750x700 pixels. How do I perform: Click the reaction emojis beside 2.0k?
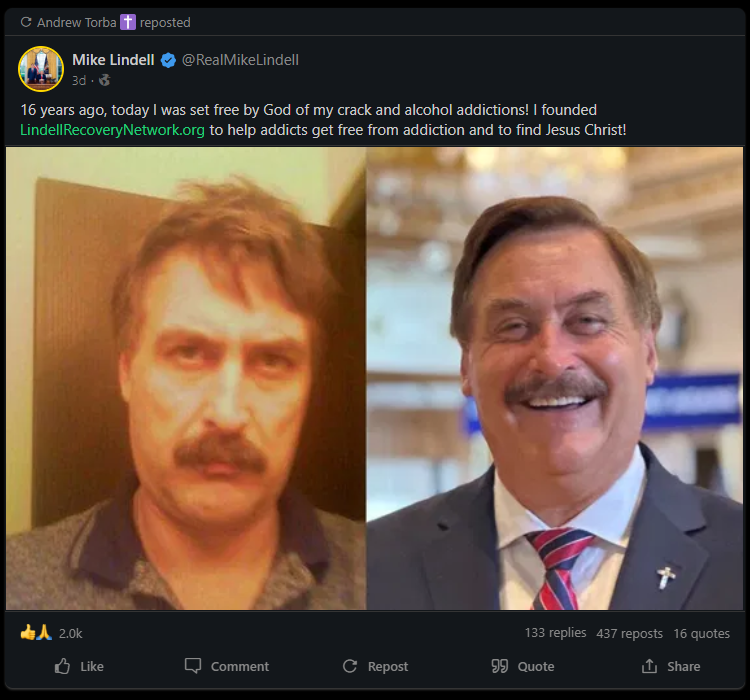36,633
